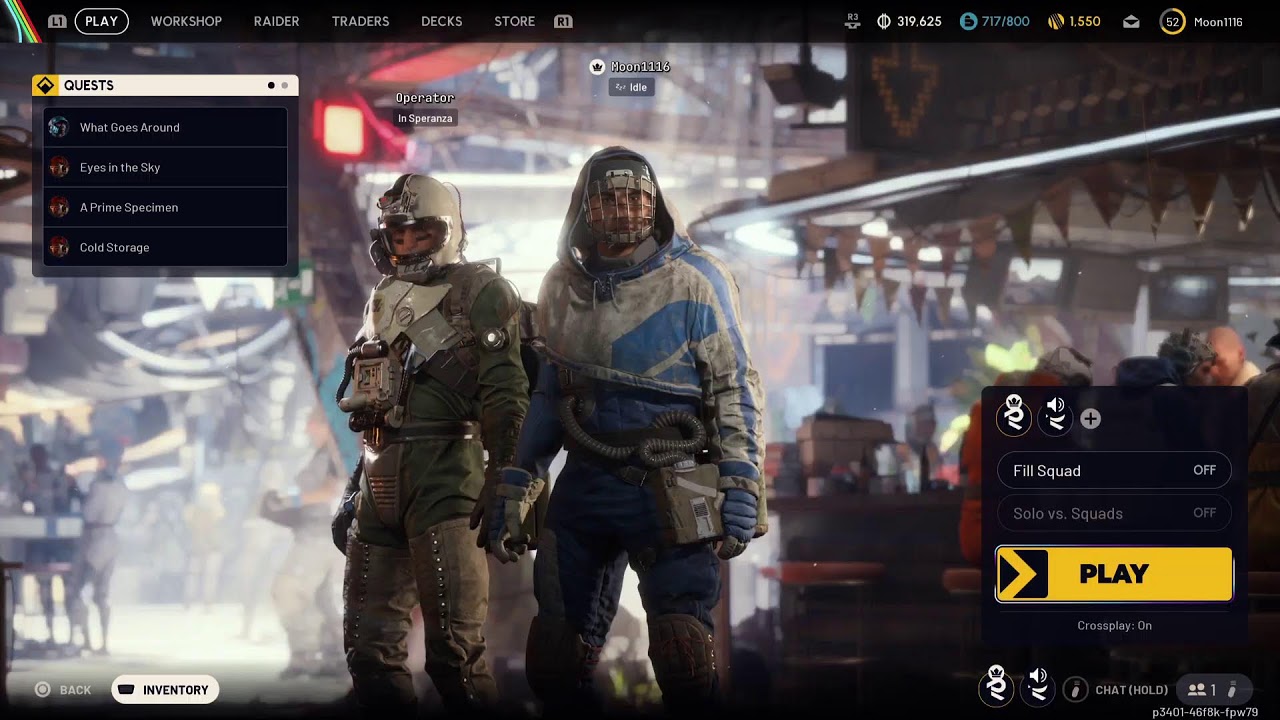Click the level 52 ring badge
This screenshot has height=720, width=1280.
click(x=1173, y=21)
